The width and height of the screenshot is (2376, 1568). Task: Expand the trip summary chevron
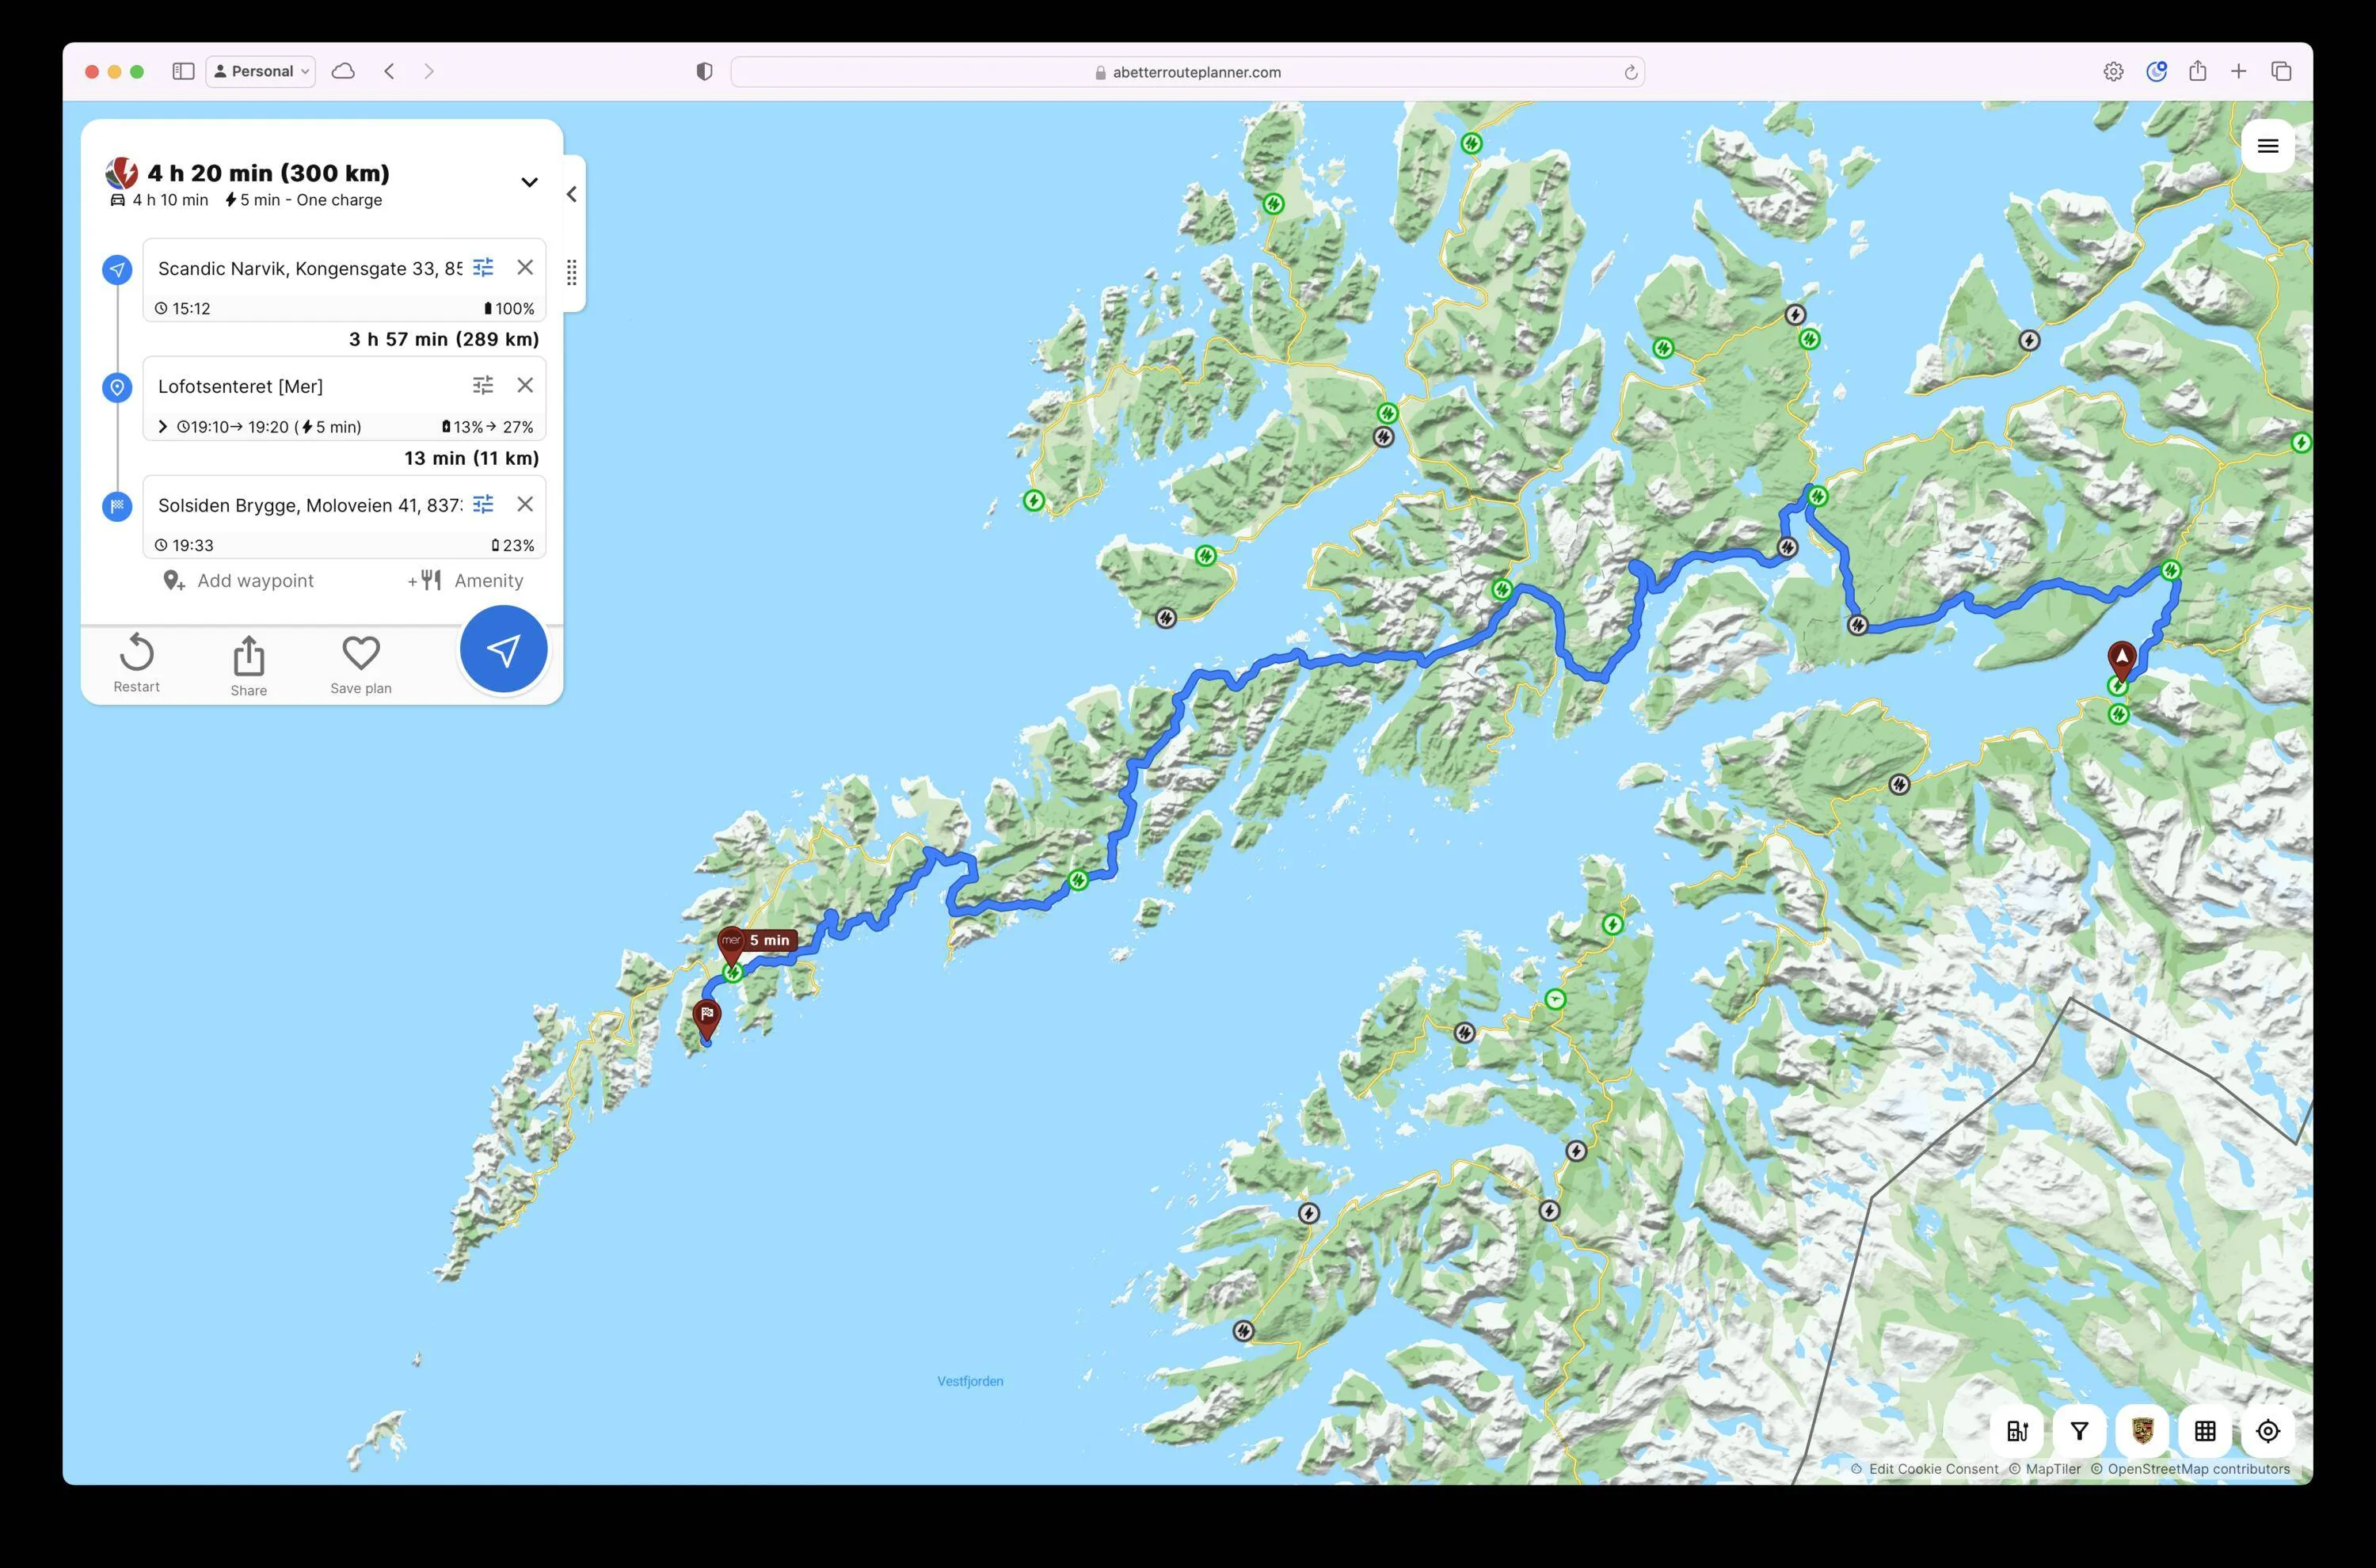[529, 182]
